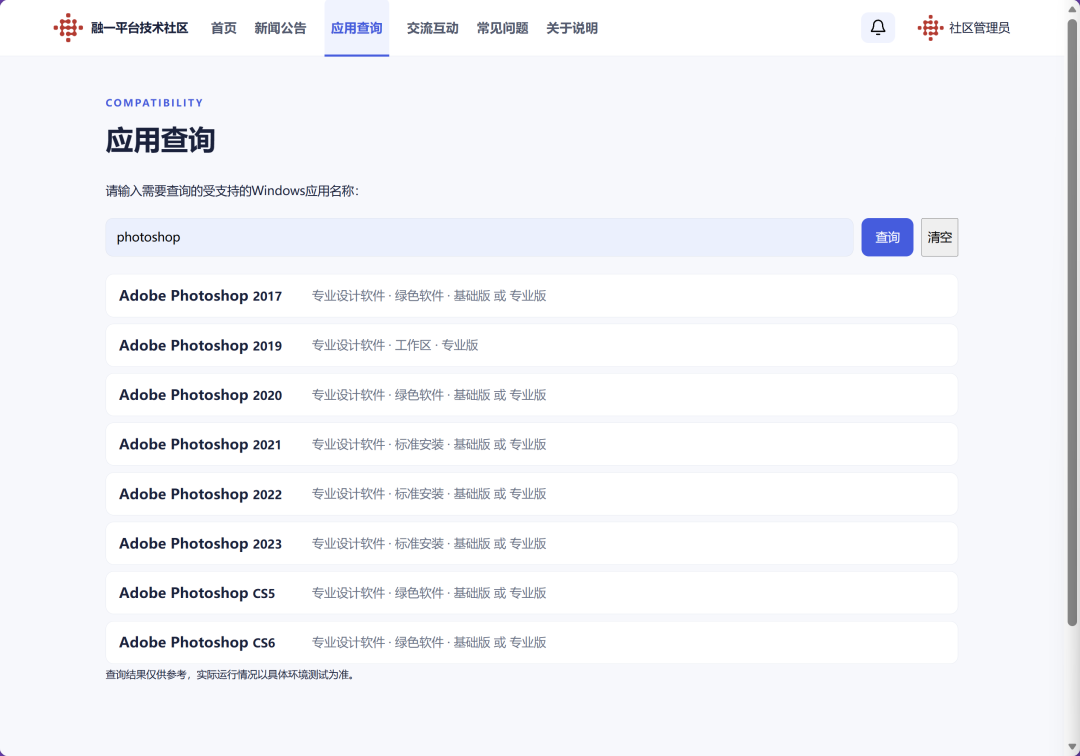This screenshot has height=756, width=1080.
Task: Select the Adobe Photoshop 2021 row
Action: tap(532, 444)
